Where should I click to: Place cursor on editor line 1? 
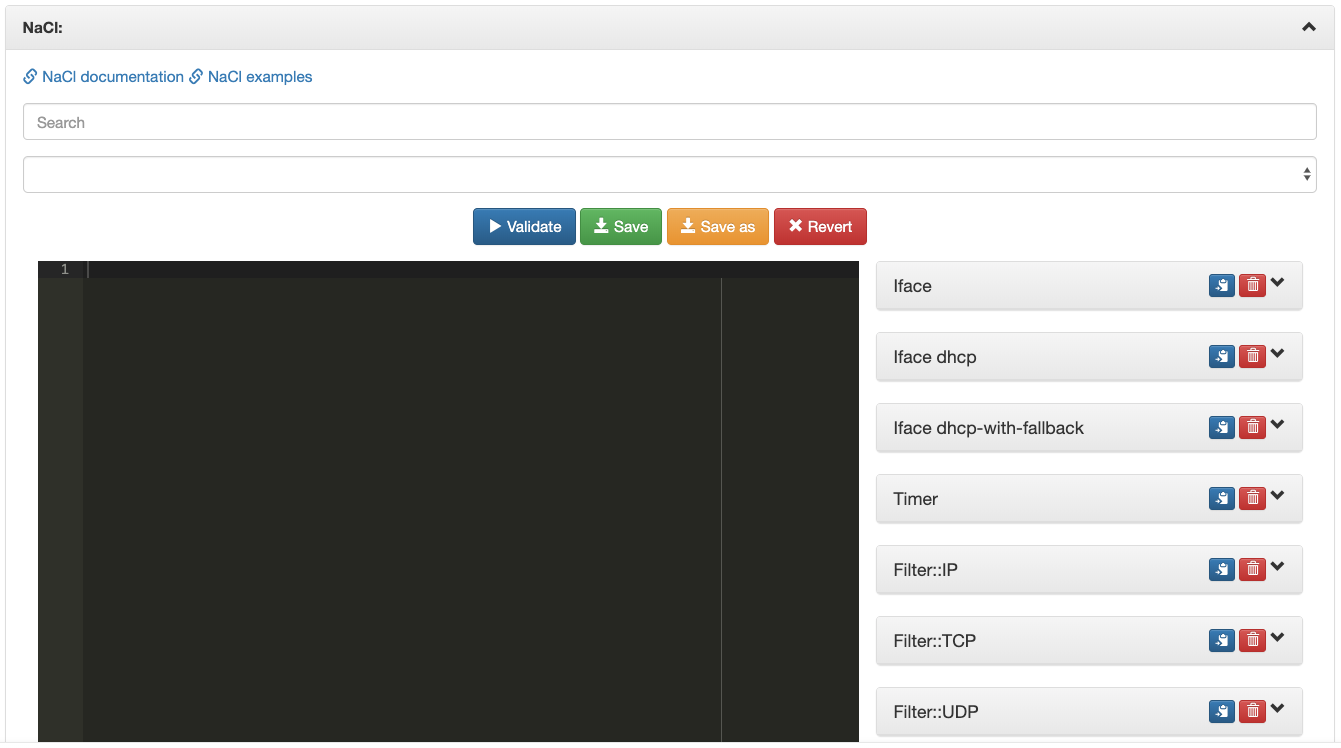click(x=473, y=269)
